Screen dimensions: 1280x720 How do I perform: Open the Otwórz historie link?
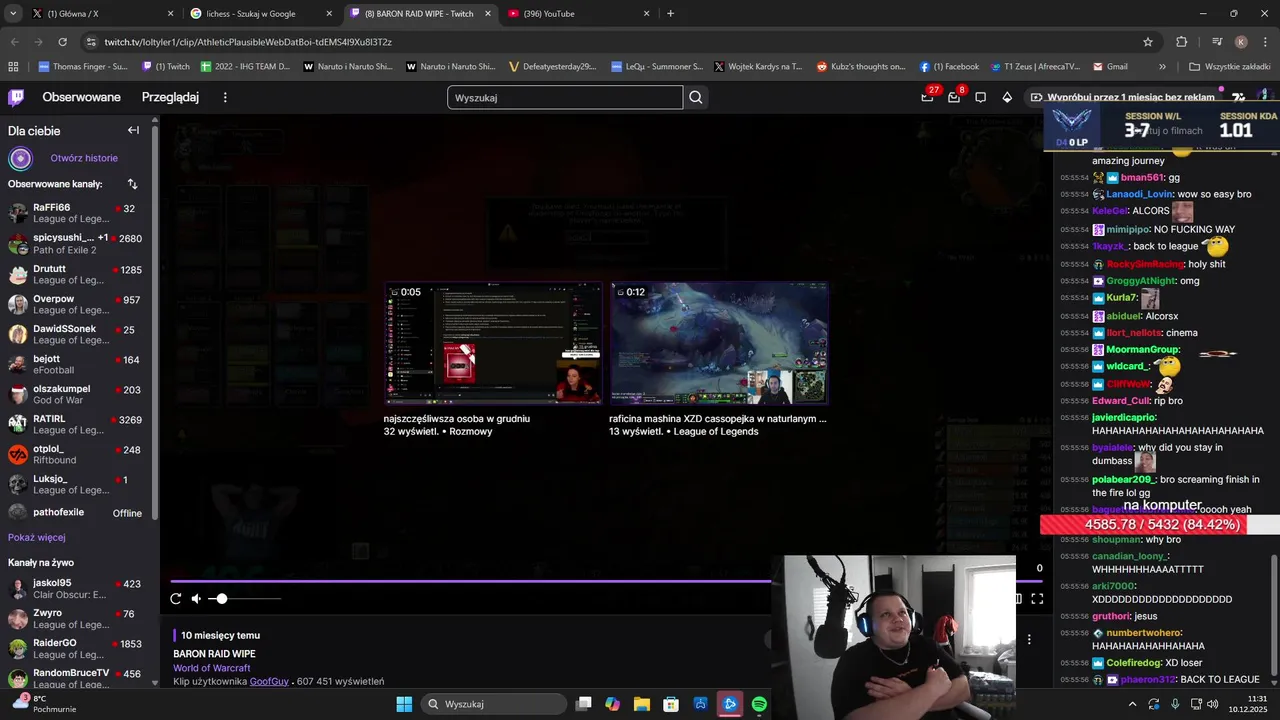(84, 158)
